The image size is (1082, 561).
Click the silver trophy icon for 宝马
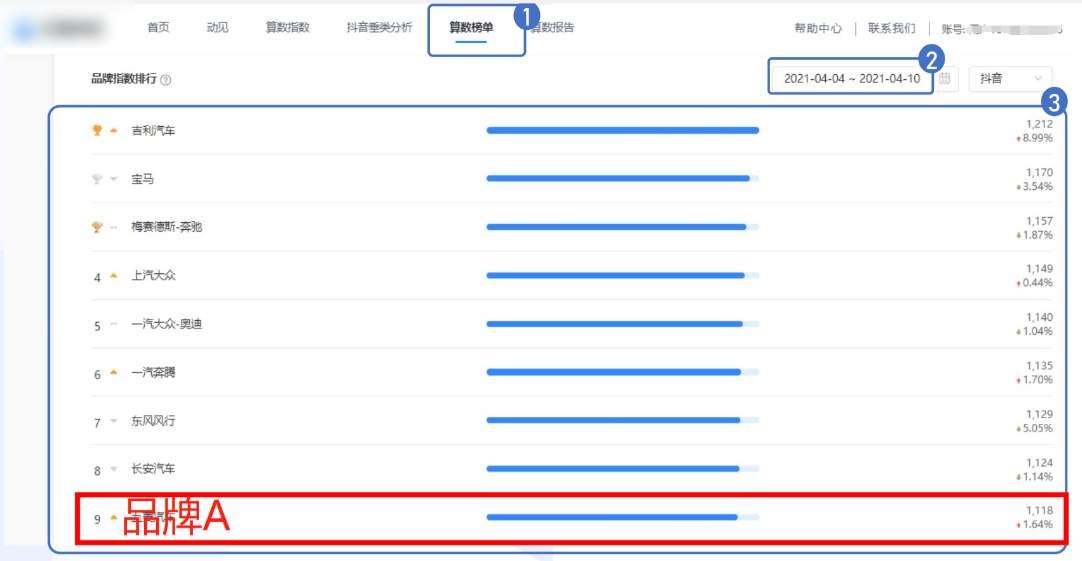click(x=97, y=179)
